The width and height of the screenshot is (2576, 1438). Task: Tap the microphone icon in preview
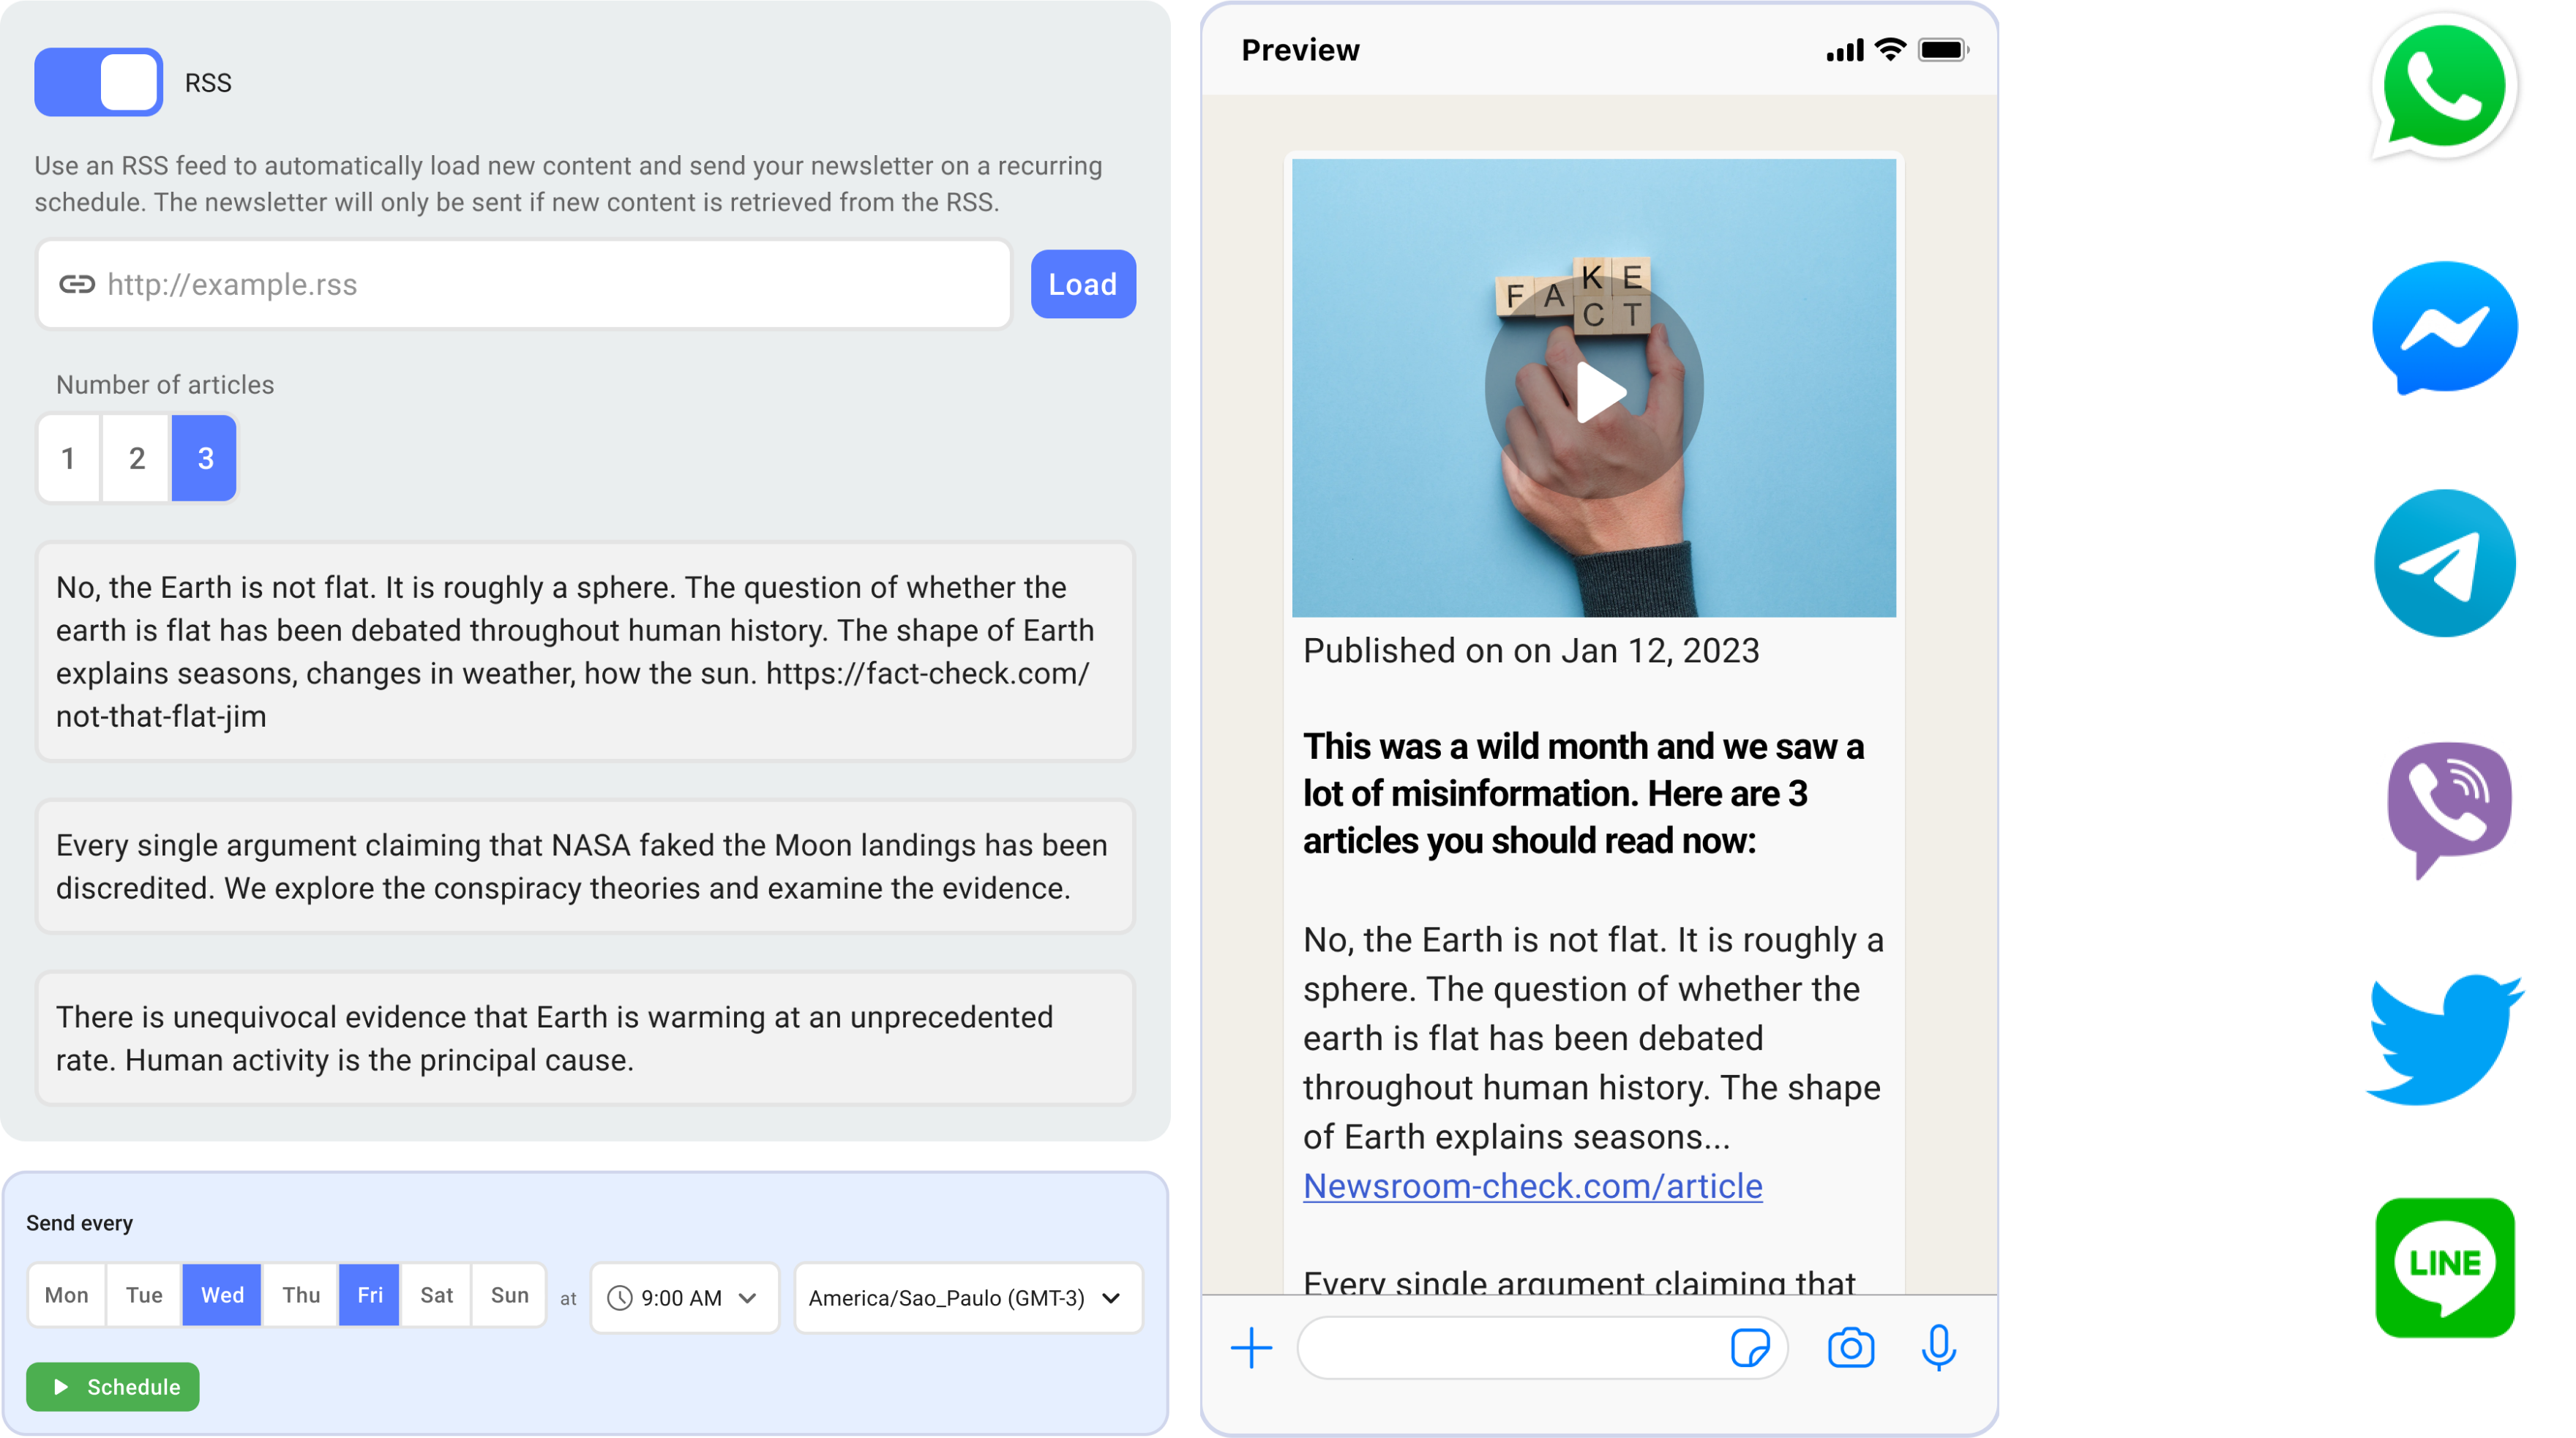pyautogui.click(x=1938, y=1348)
